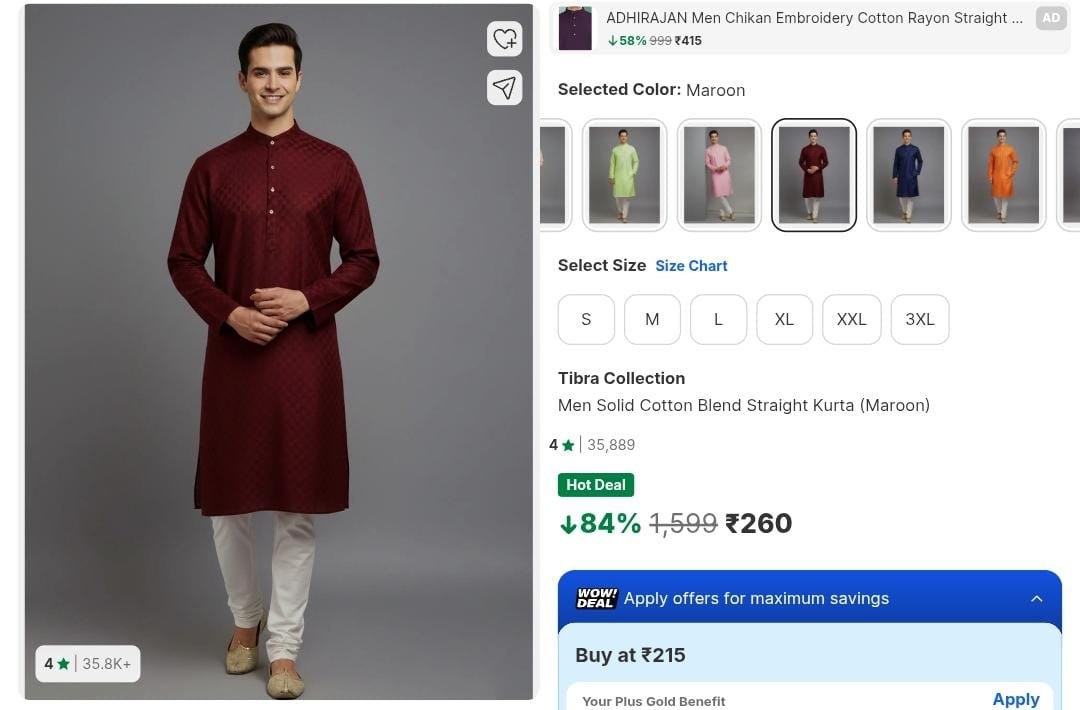Select the XXL size
Screen dimensions: 1080x710
pos(851,319)
